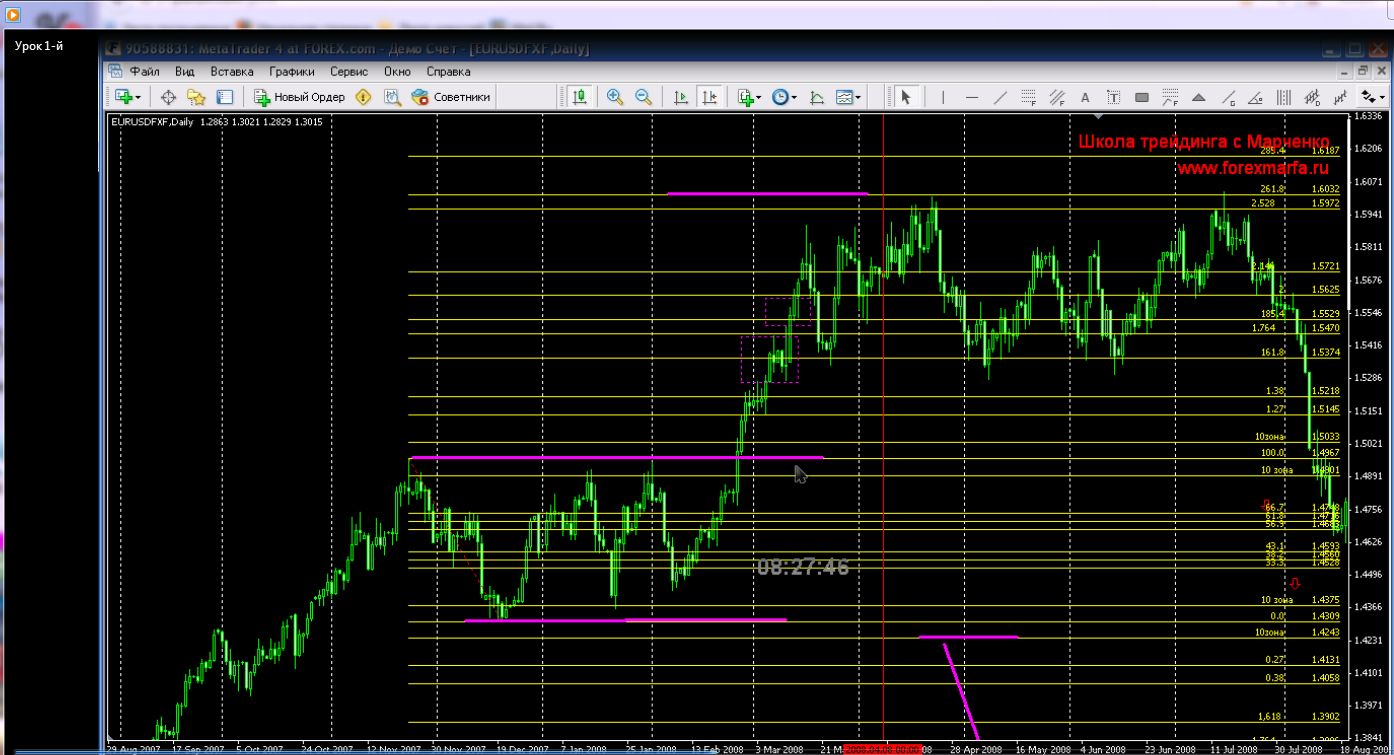
Task: Expand the arrows tool dropdown arrow
Action: pos(1381,98)
